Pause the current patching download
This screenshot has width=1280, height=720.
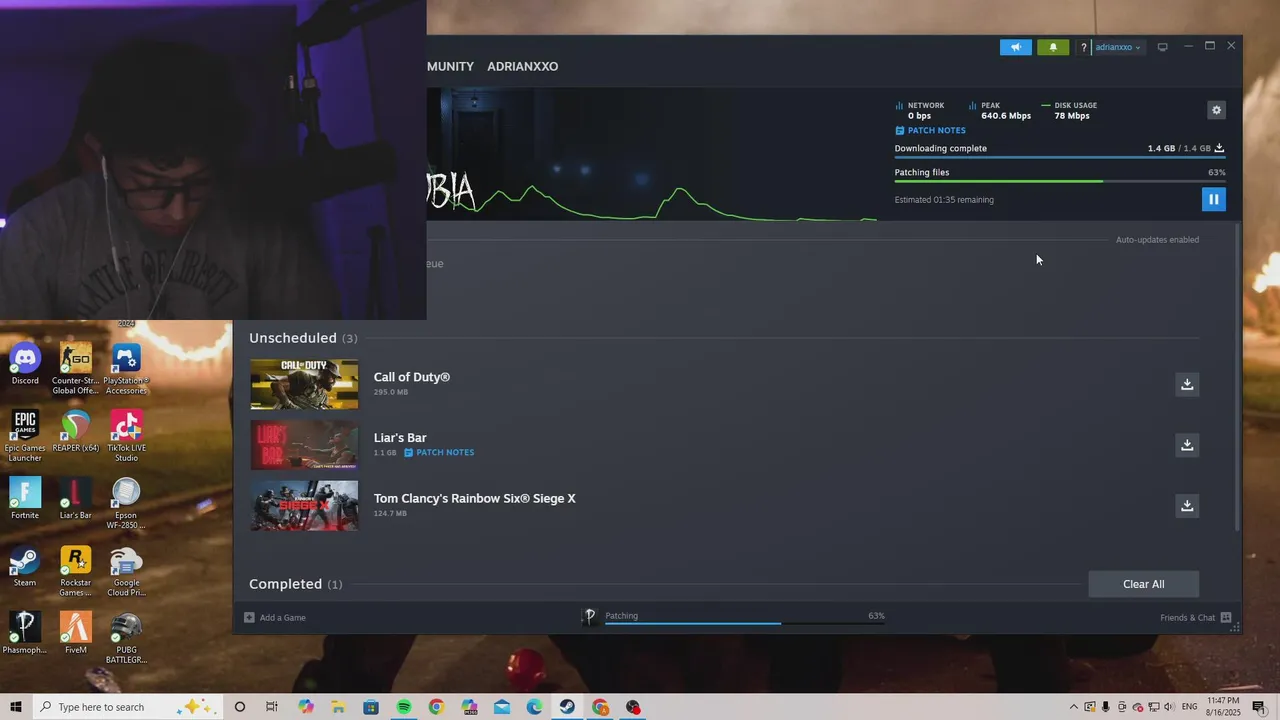[x=1213, y=199]
